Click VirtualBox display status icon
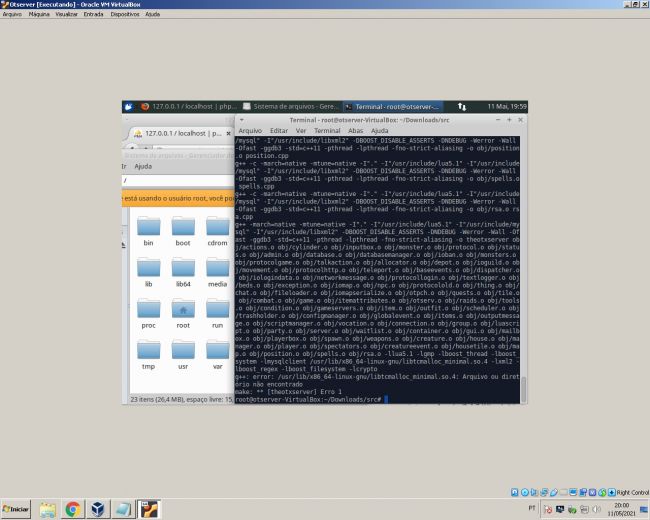 [x=573, y=492]
